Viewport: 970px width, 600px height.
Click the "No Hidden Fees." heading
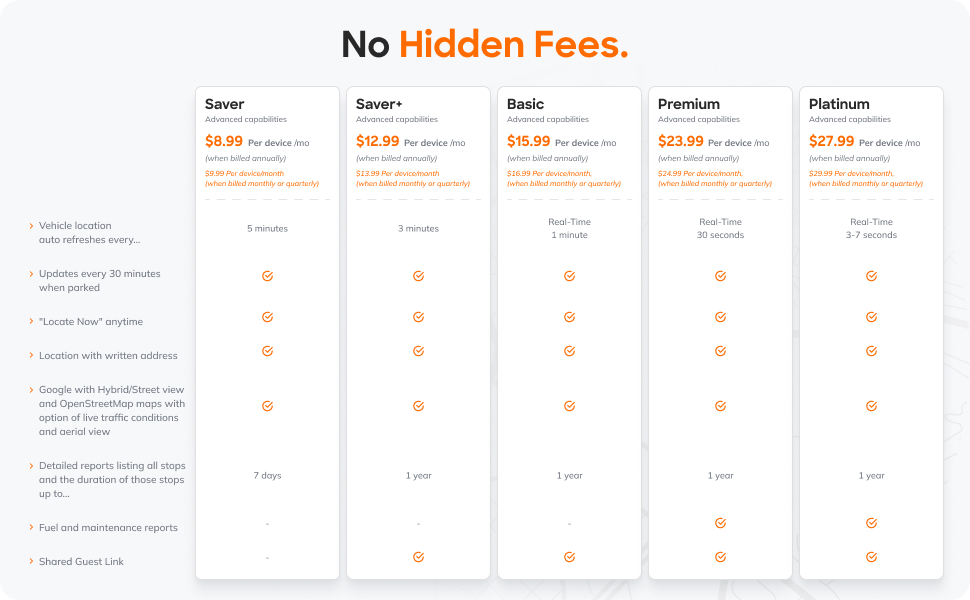[485, 45]
